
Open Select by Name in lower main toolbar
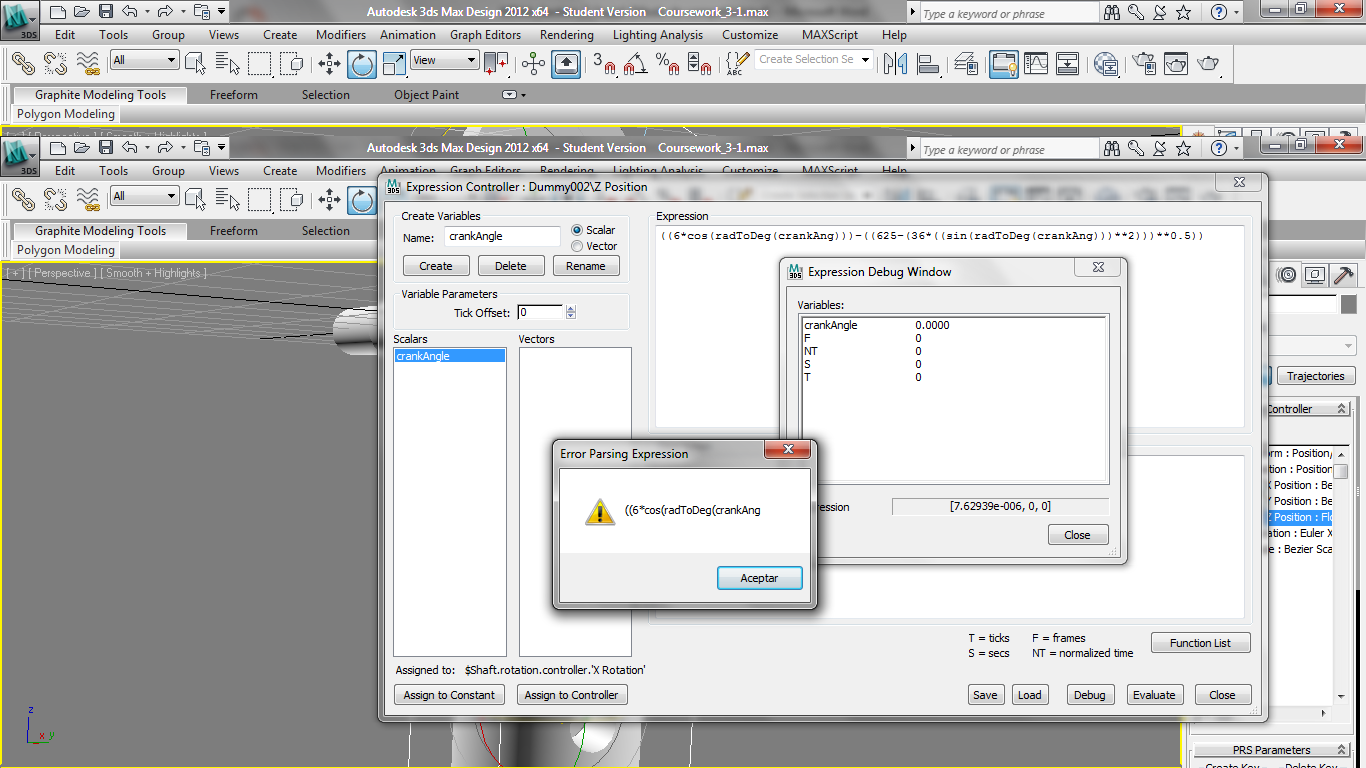228,200
